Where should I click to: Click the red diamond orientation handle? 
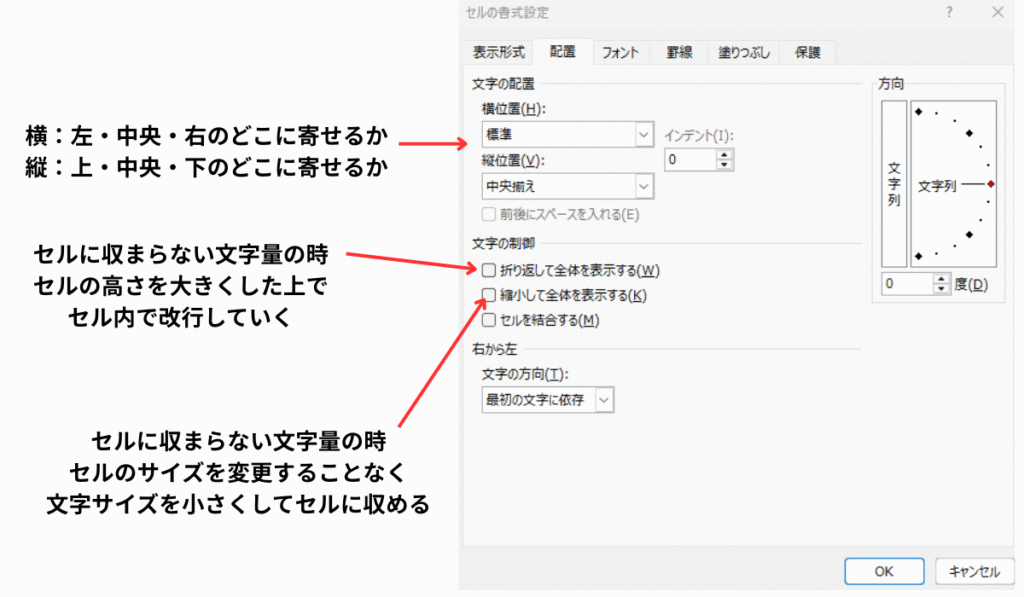[x=990, y=184]
